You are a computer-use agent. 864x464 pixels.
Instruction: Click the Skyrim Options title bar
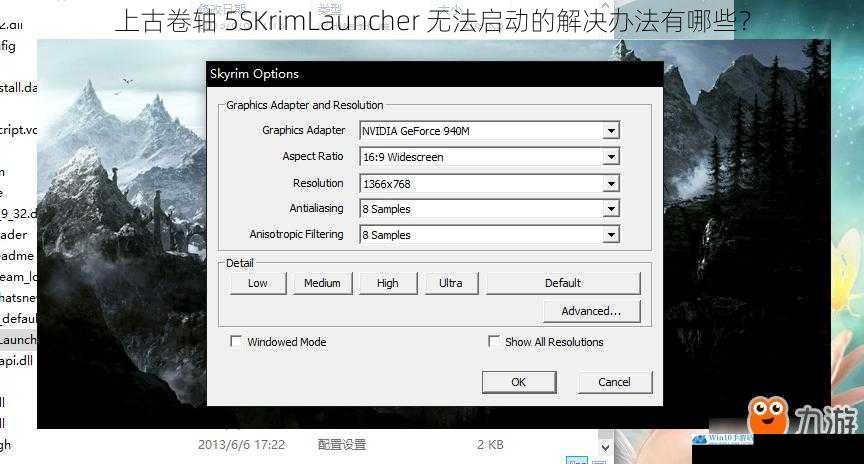(x=435, y=74)
